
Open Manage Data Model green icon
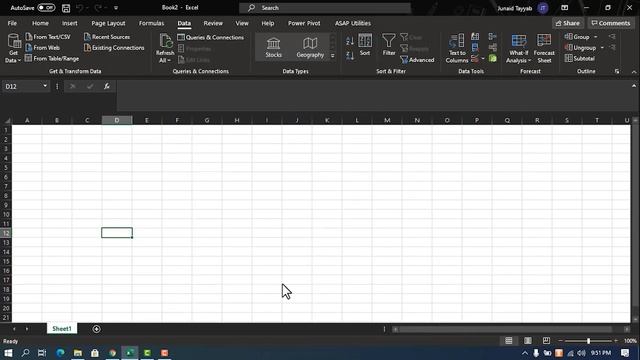pyautogui.click(x=493, y=59)
